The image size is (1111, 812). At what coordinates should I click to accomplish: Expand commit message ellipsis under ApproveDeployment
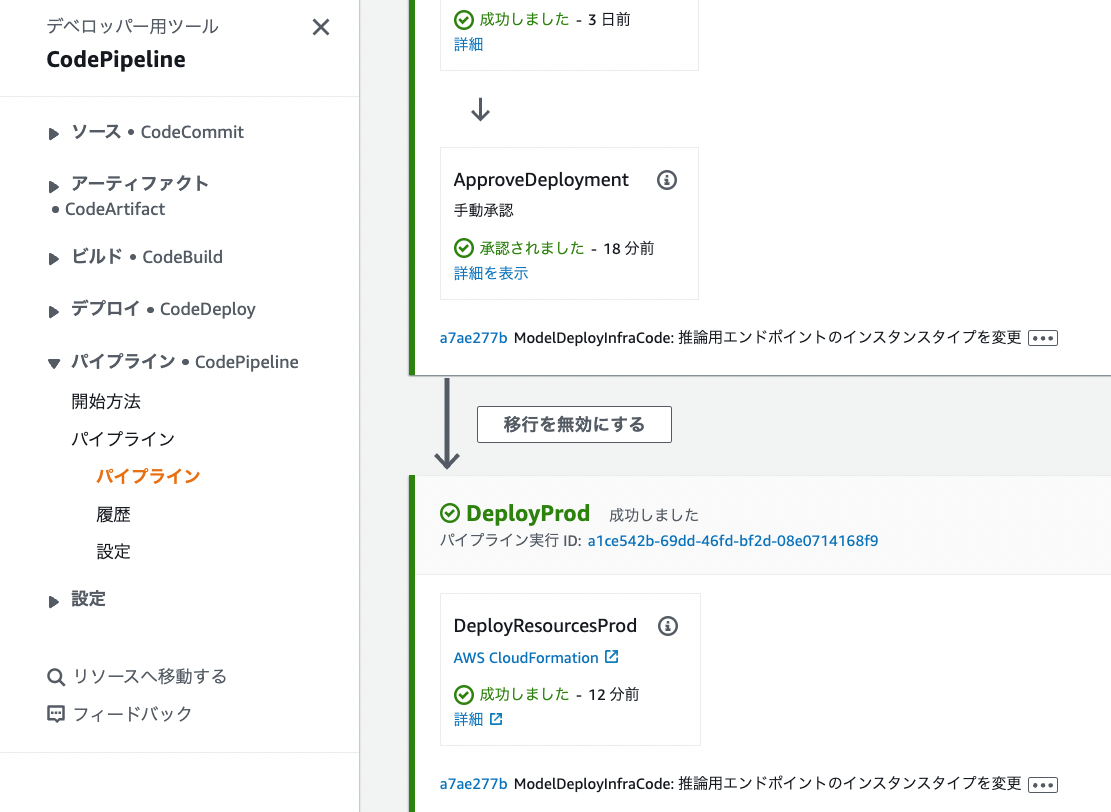tap(1043, 338)
